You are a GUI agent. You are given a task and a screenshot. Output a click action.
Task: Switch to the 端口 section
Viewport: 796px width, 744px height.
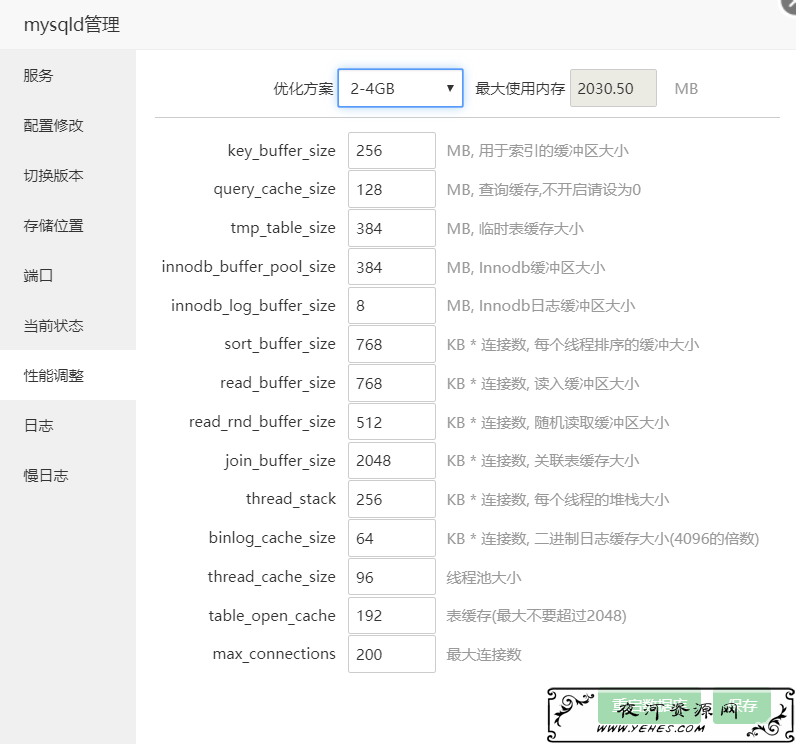coord(68,276)
